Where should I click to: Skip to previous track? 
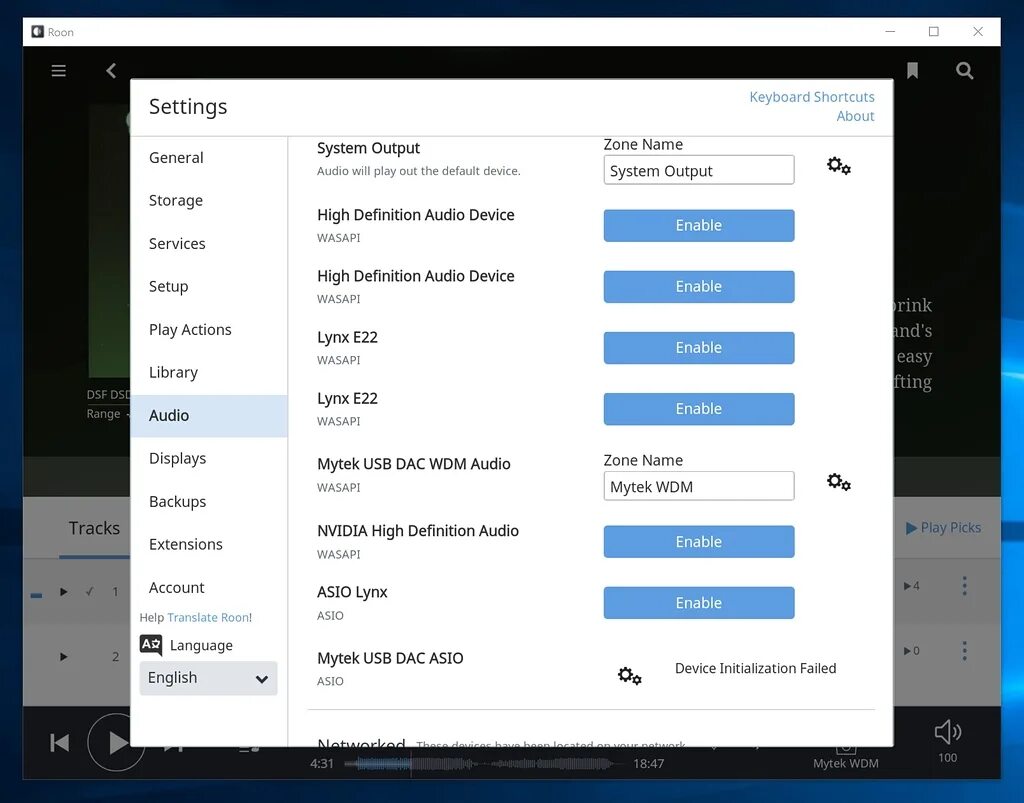[59, 742]
